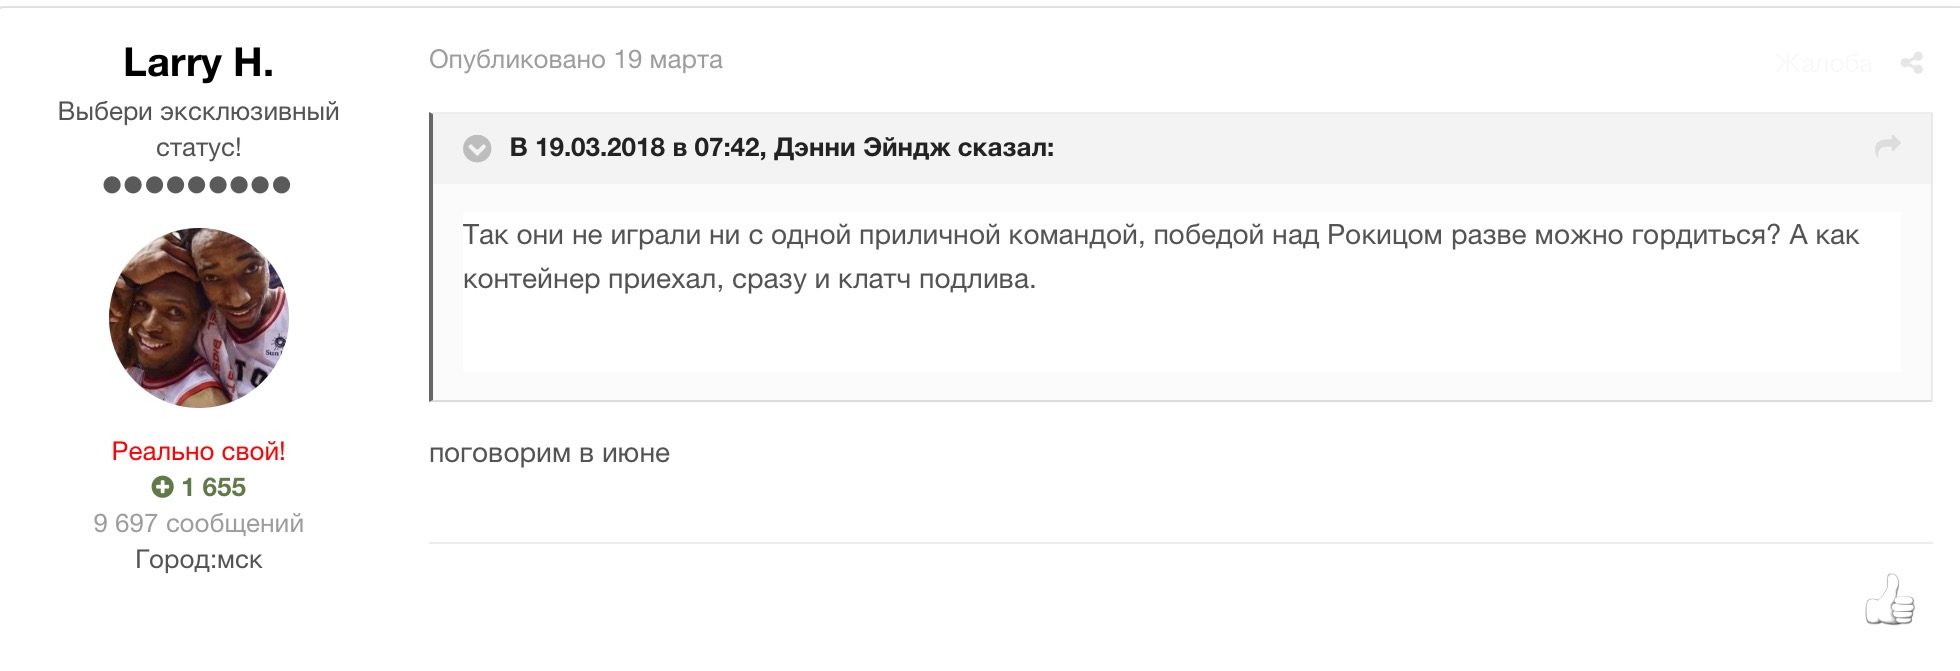The width and height of the screenshot is (1960, 671).
Task: Click the quoted text about Рокицом
Action: [1160, 257]
